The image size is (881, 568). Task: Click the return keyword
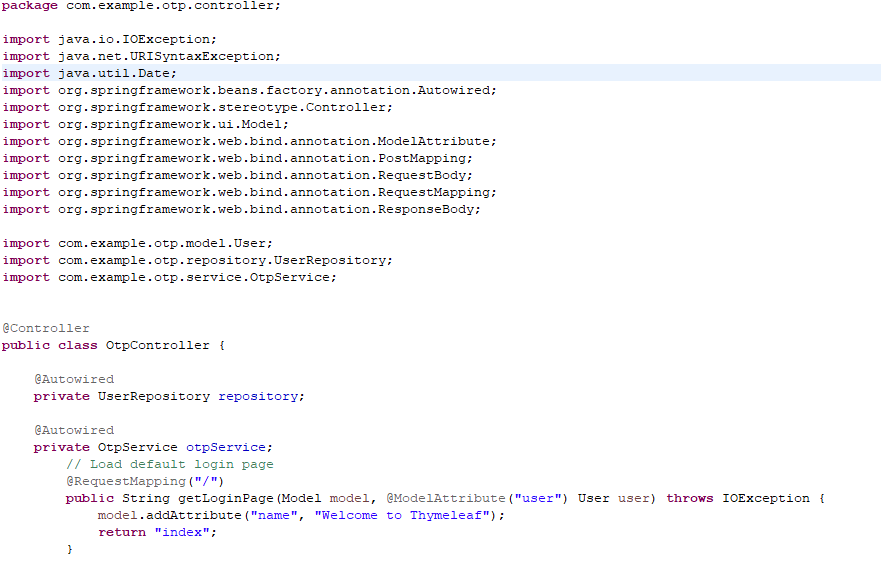click(x=122, y=532)
